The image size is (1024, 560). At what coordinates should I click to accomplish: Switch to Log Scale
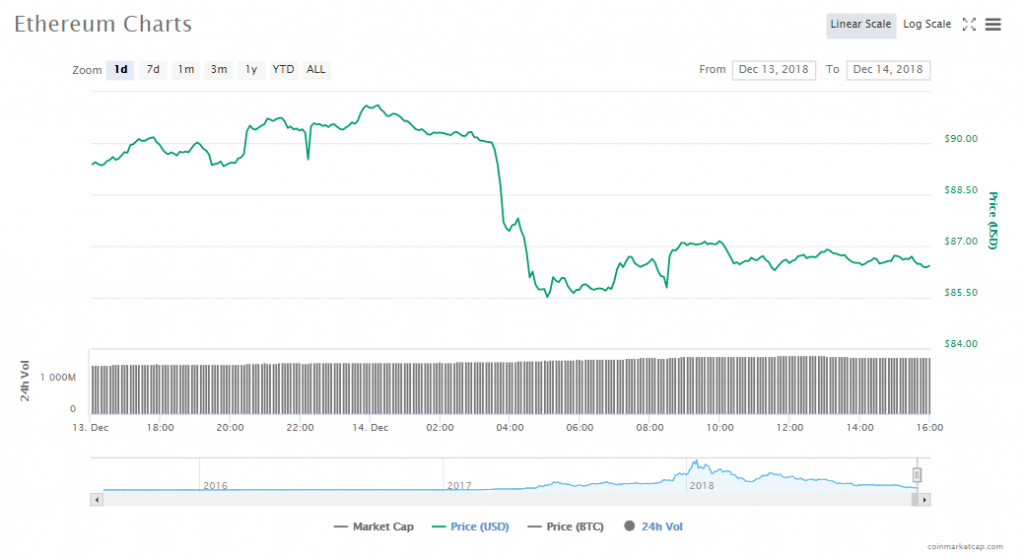(927, 25)
